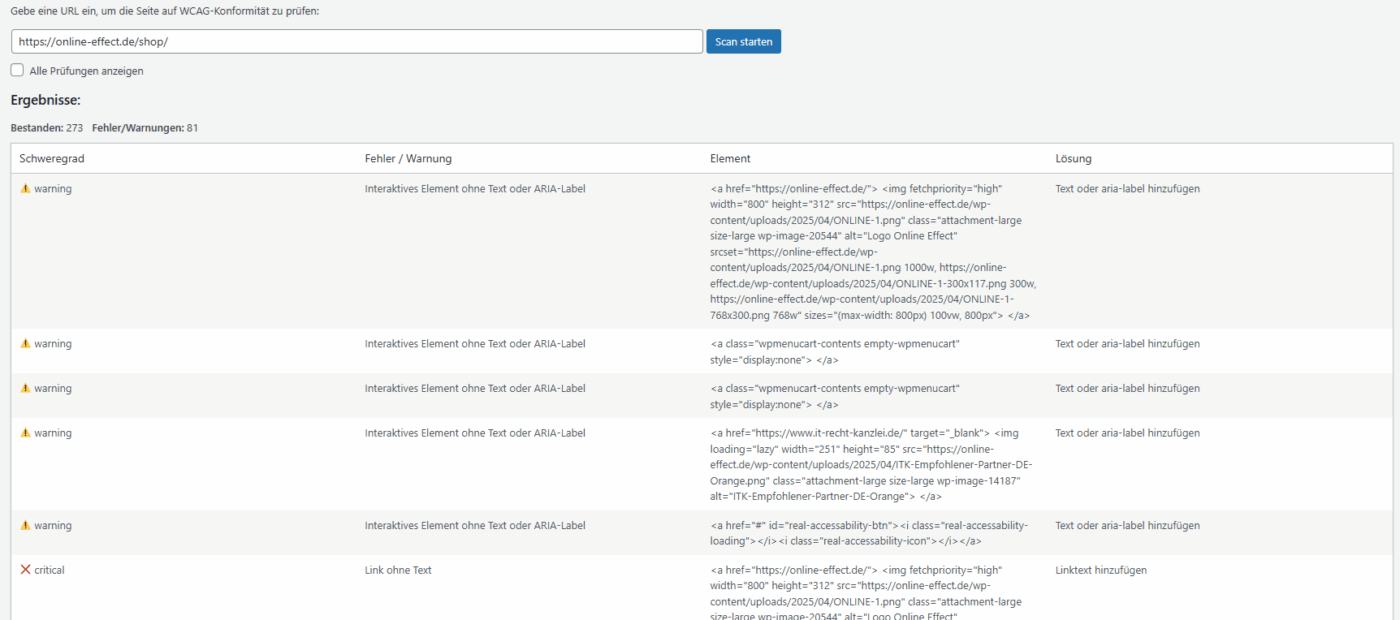
Task: Select the Fehler / Warnung column header
Action: pos(408,158)
